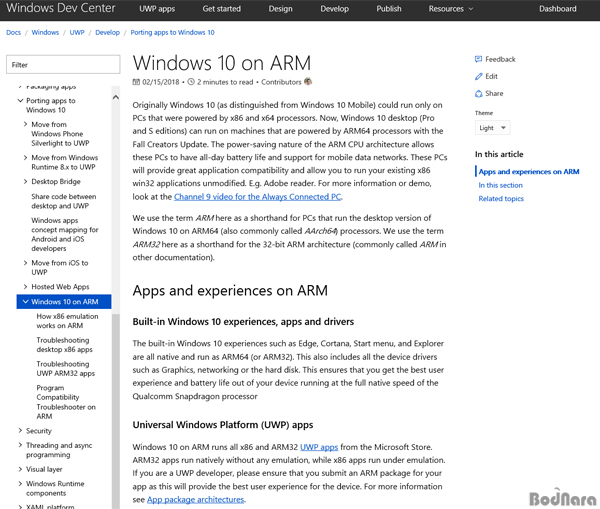Open the Develop menu item
The image size is (600, 509).
coord(334,9)
